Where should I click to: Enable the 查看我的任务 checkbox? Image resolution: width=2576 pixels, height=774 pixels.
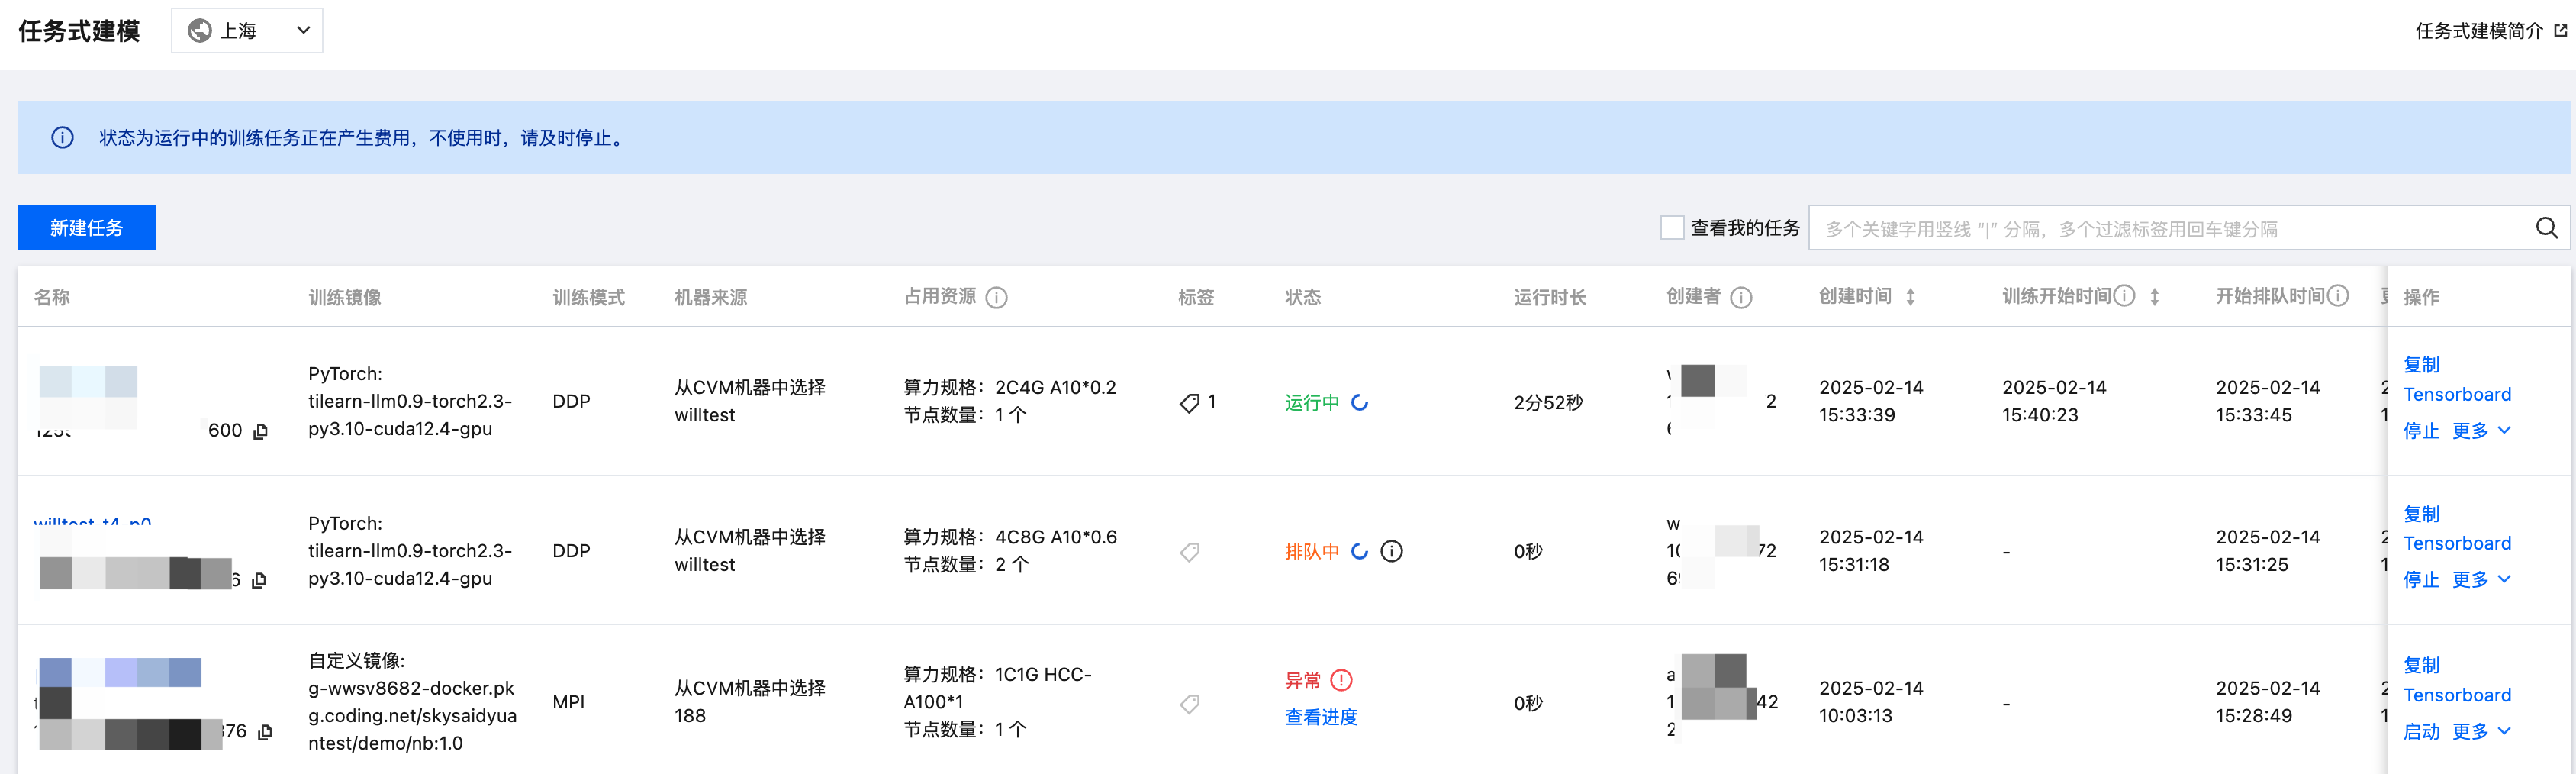(1671, 228)
